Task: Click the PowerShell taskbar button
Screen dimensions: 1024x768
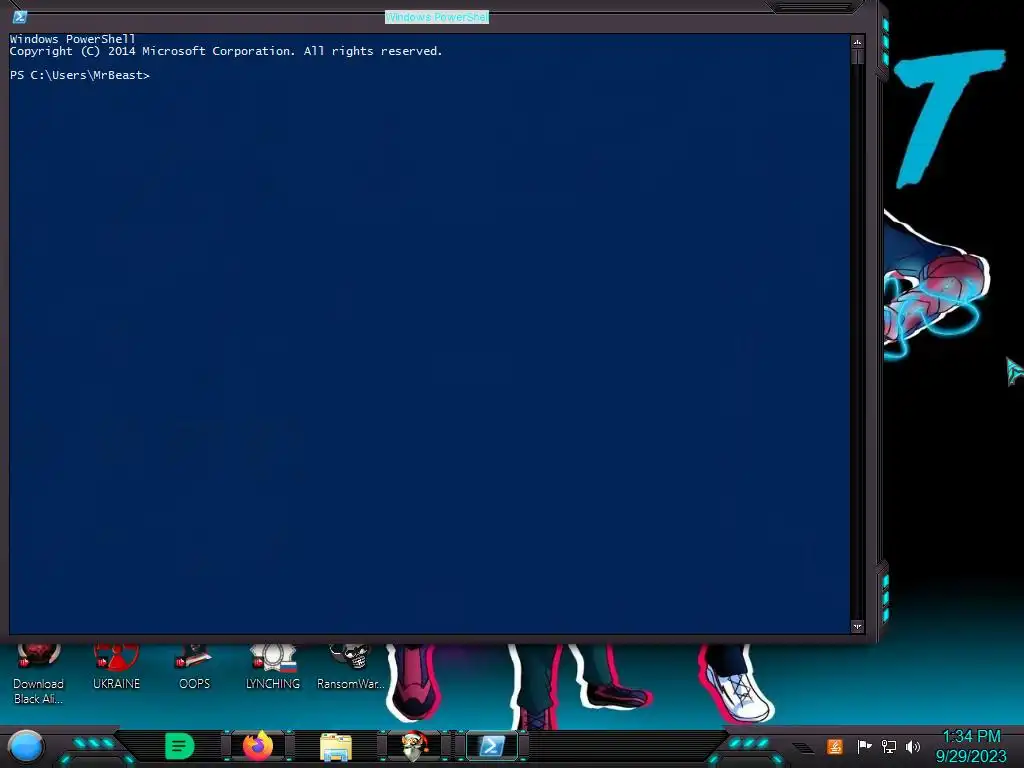Action: [492, 746]
